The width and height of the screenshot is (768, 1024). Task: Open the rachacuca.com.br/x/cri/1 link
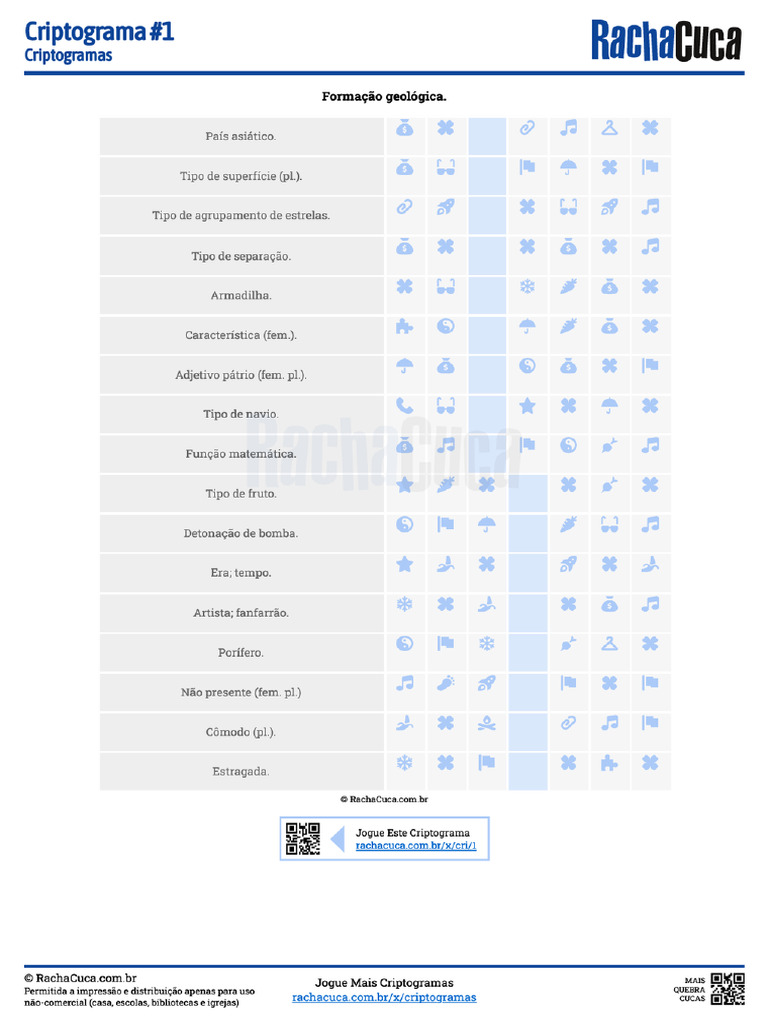[x=416, y=846]
